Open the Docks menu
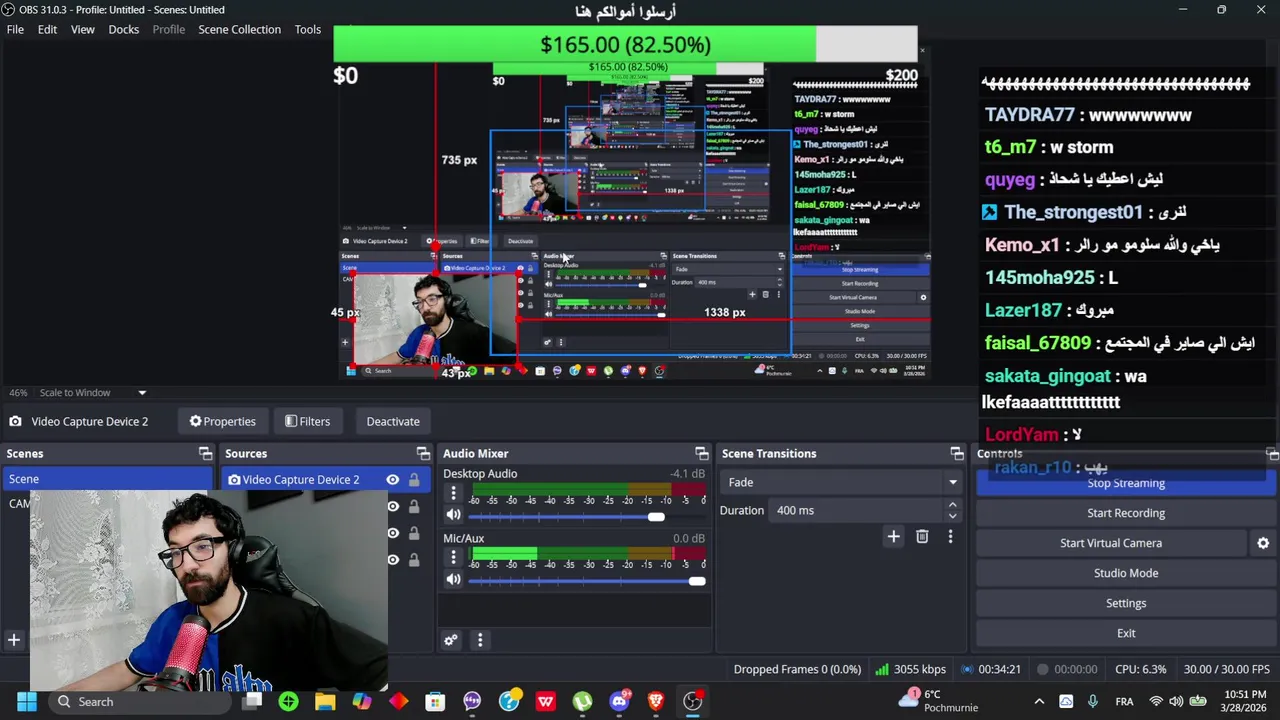The image size is (1280, 720). (124, 29)
